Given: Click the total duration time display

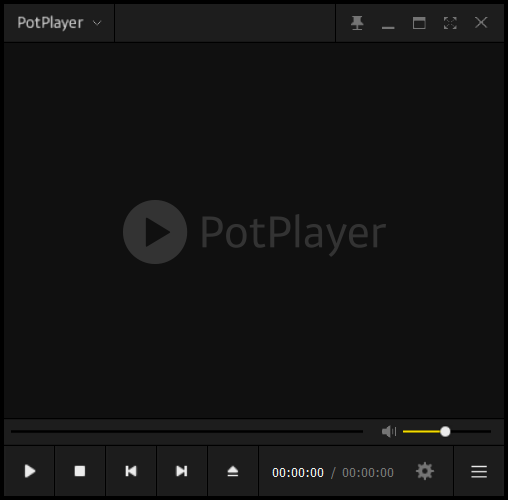Looking at the screenshot, I should (x=368, y=472).
